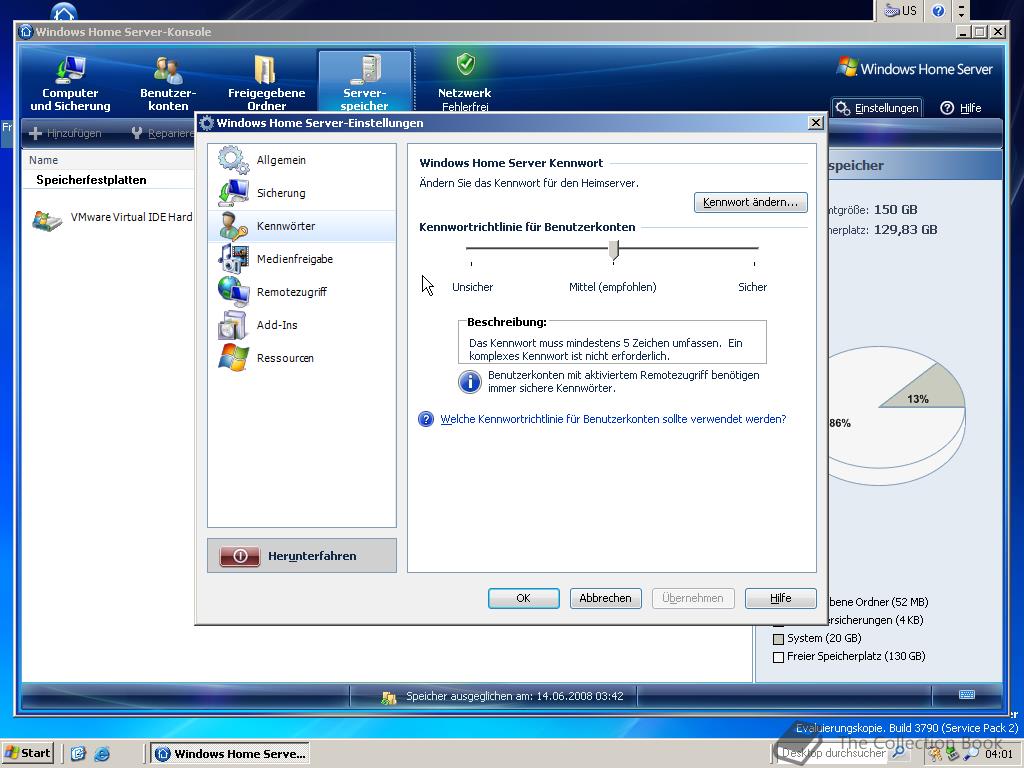Click the keyboard icon in console status bar

click(x=967, y=694)
